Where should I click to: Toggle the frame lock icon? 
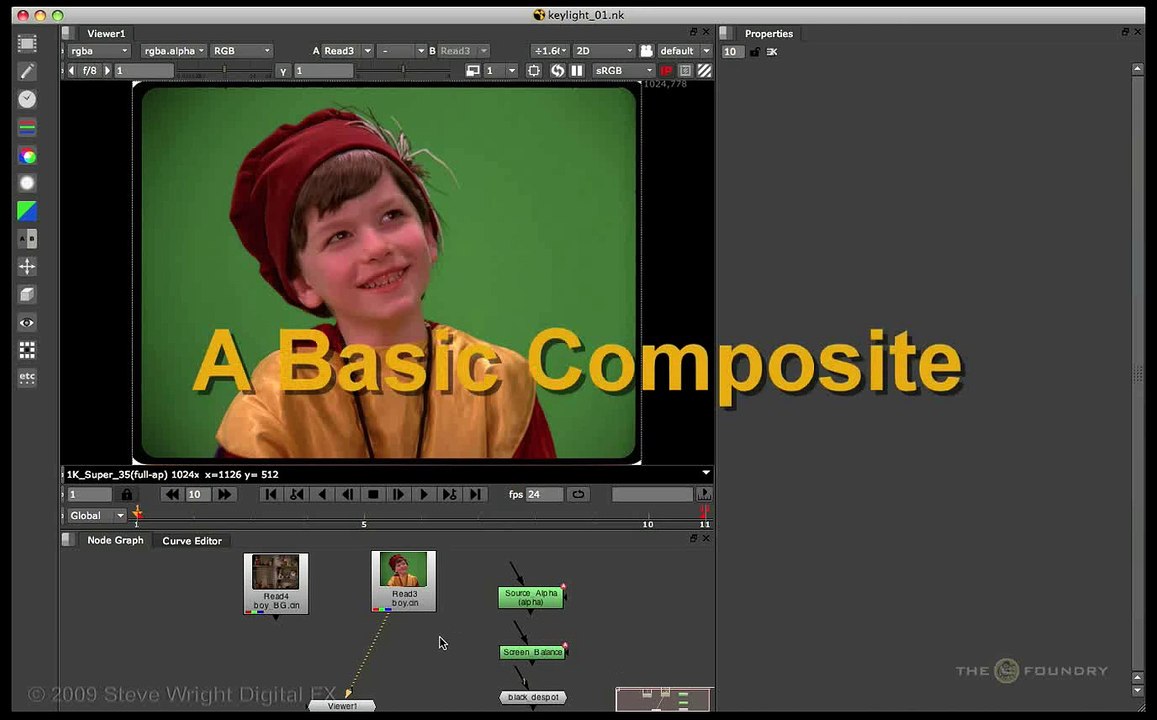(x=127, y=494)
